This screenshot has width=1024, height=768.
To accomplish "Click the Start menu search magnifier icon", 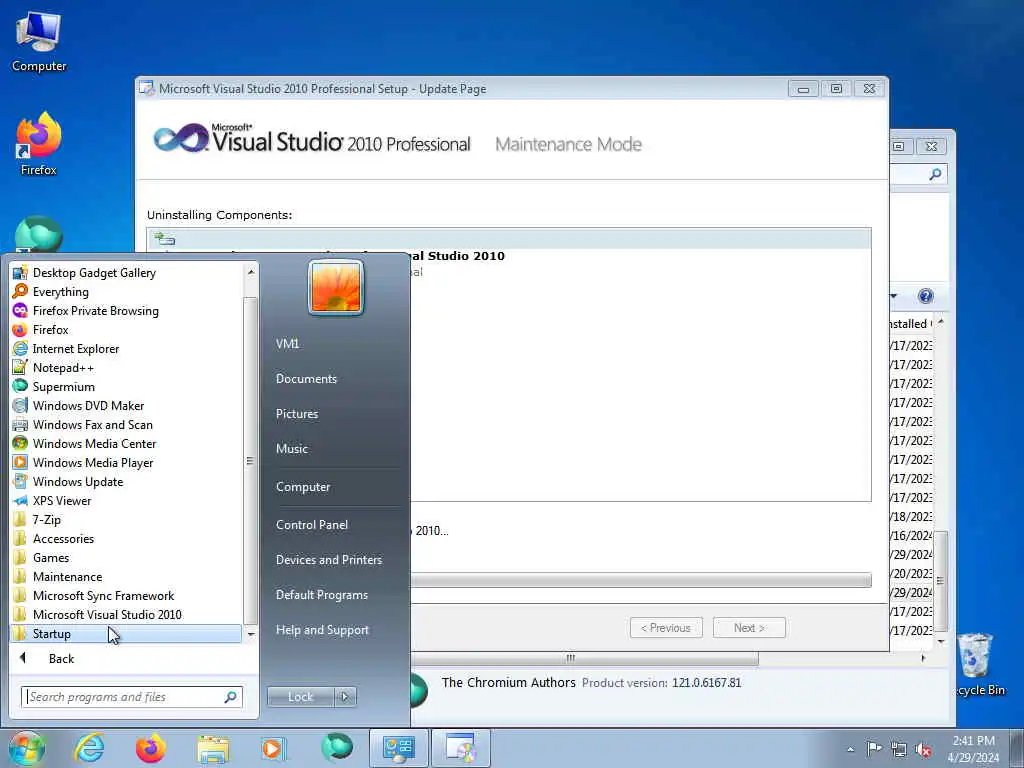I will 230,697.
